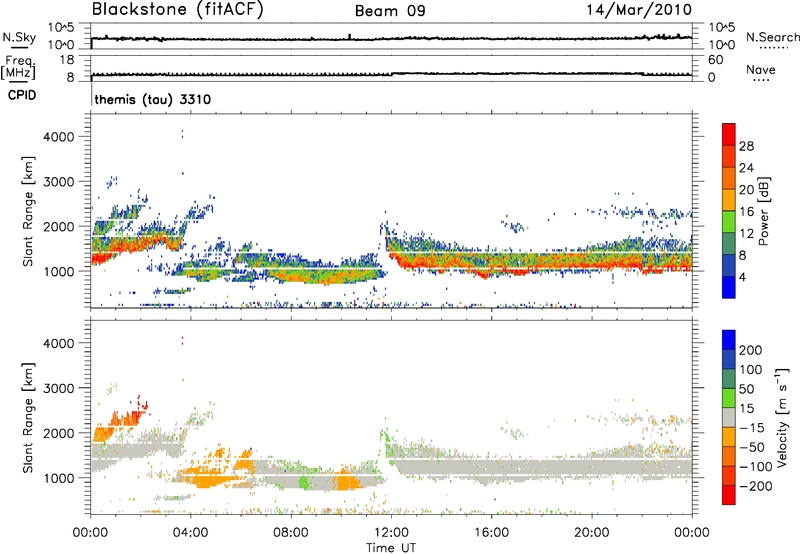Click the gray -15 to 15 velocity segment

[x=729, y=417]
